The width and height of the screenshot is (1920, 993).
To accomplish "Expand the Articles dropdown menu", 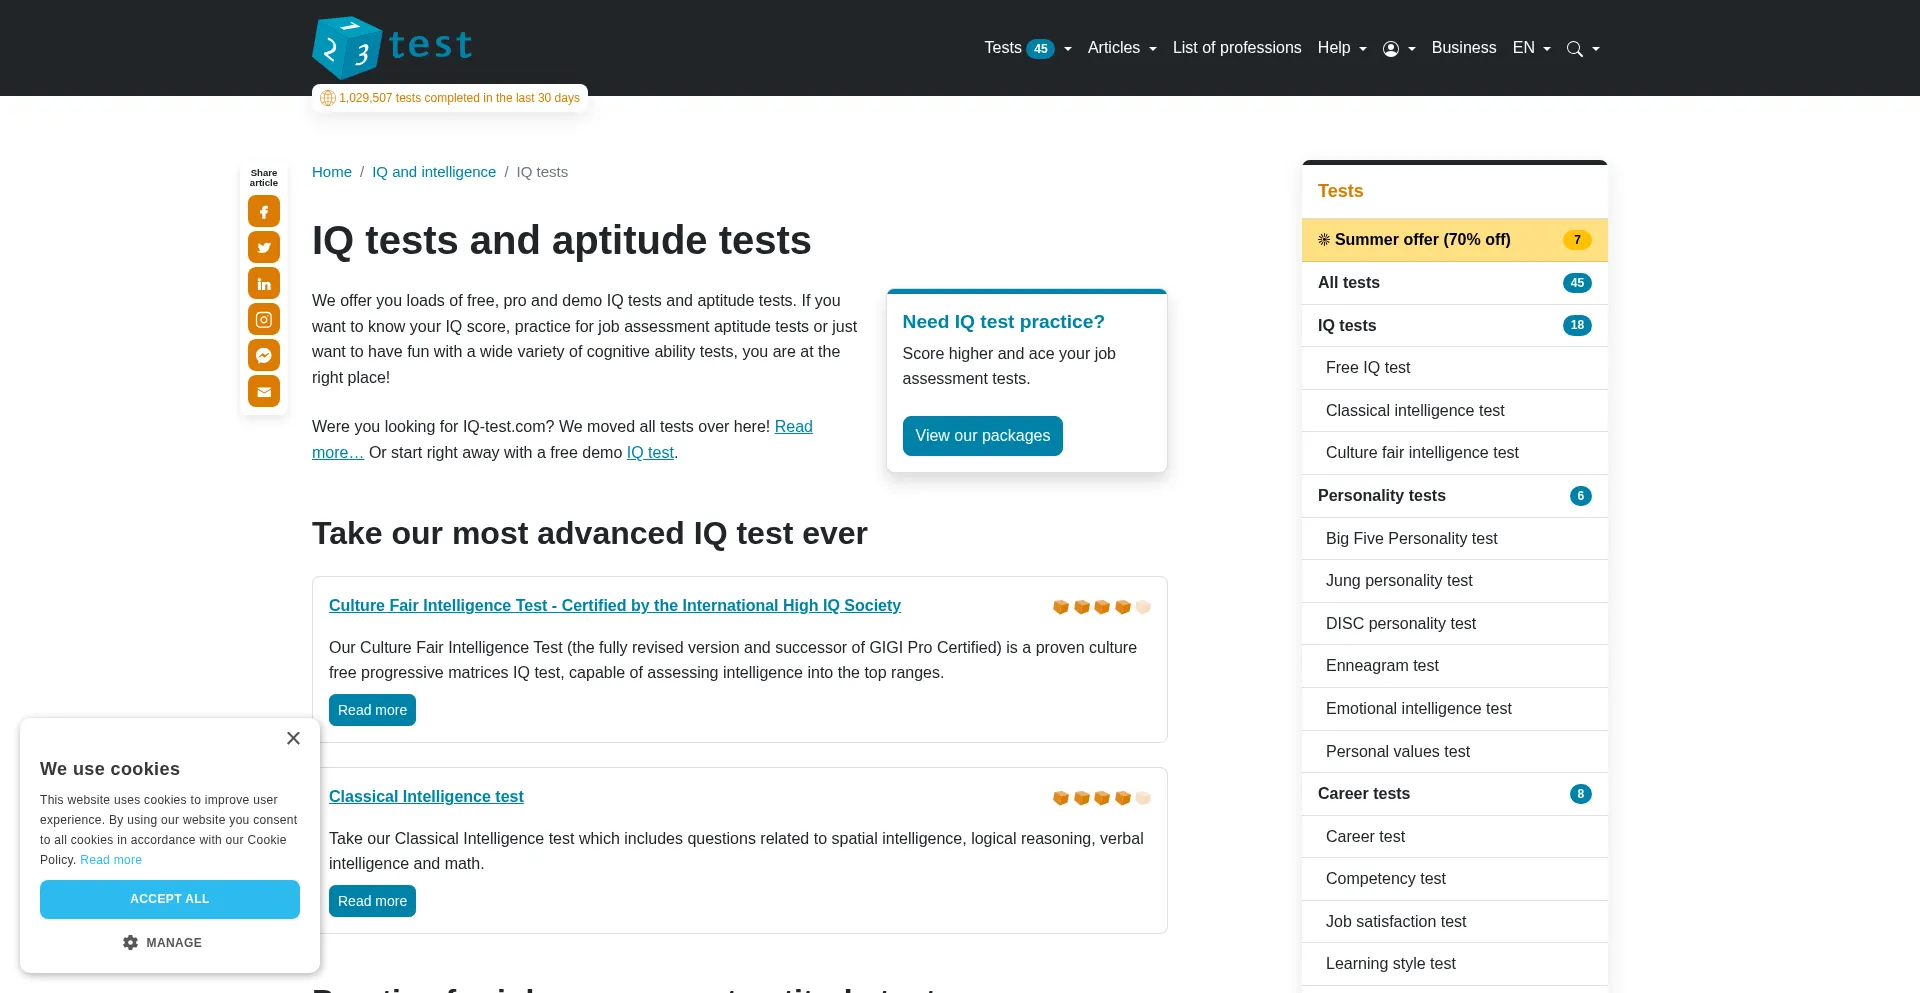I will (1122, 48).
